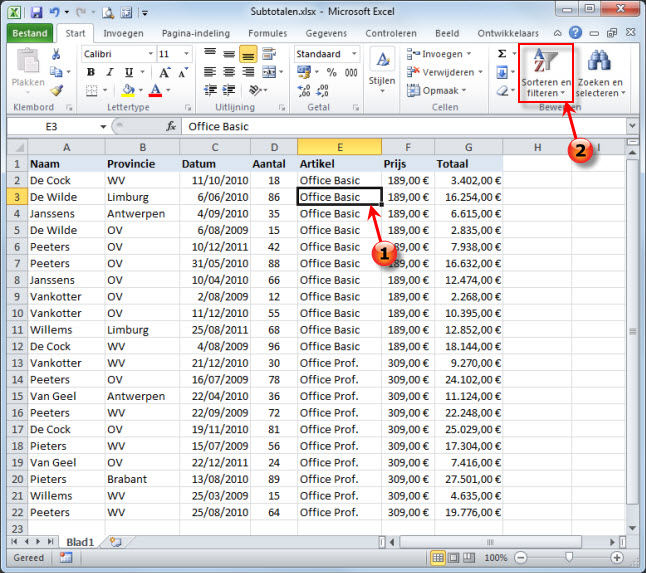Click the Select All corner box

(17, 147)
